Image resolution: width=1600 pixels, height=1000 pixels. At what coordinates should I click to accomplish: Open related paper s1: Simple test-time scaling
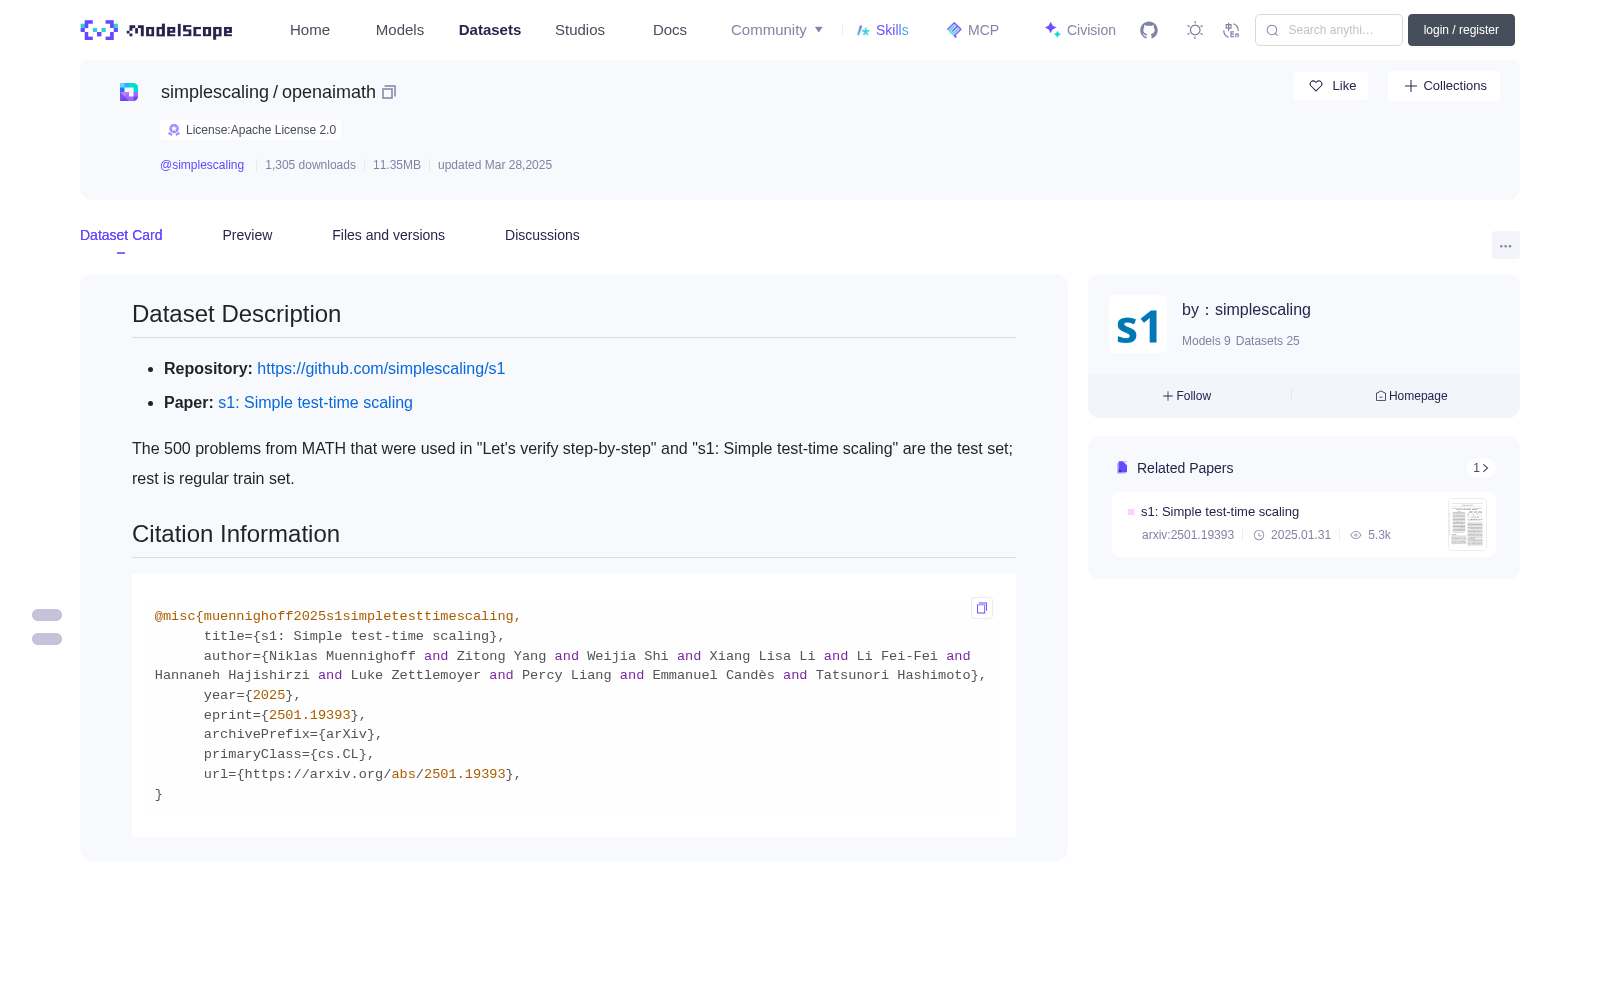click(x=1220, y=512)
